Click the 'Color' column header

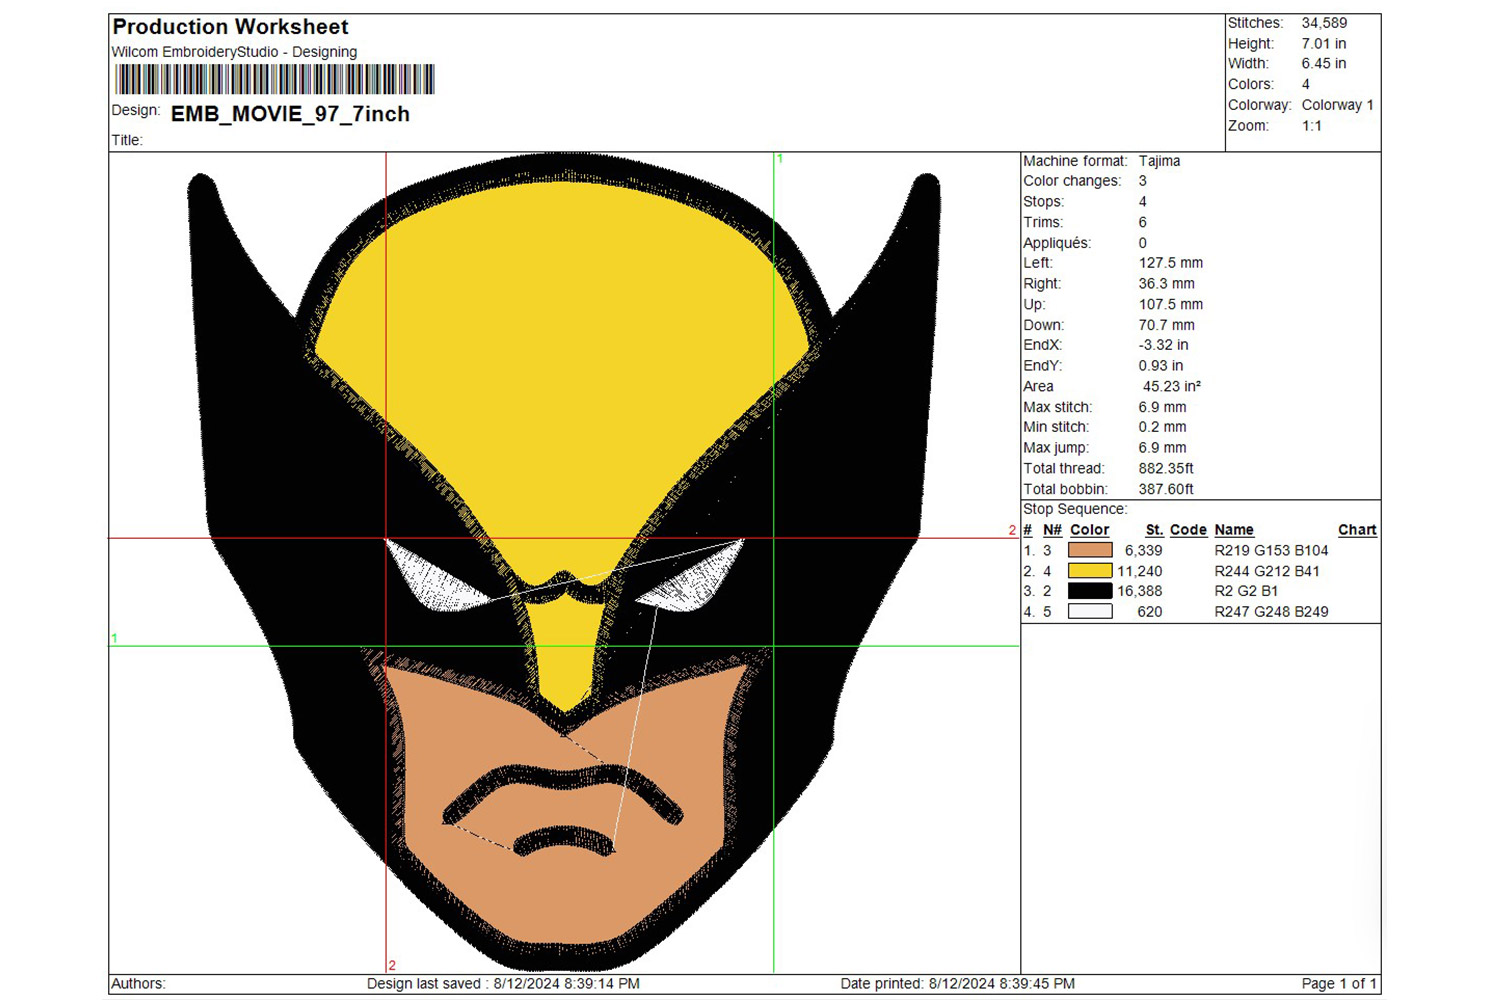tap(1089, 530)
